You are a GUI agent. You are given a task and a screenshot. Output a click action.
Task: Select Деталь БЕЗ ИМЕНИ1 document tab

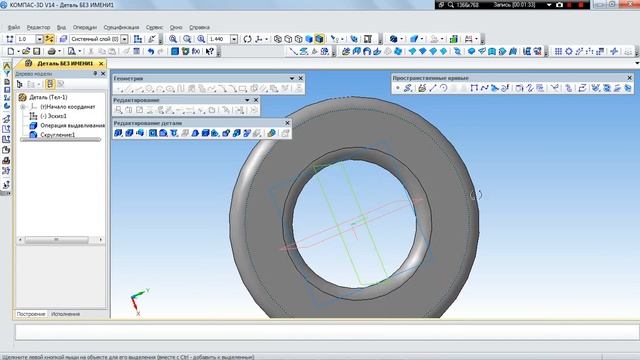pos(60,64)
